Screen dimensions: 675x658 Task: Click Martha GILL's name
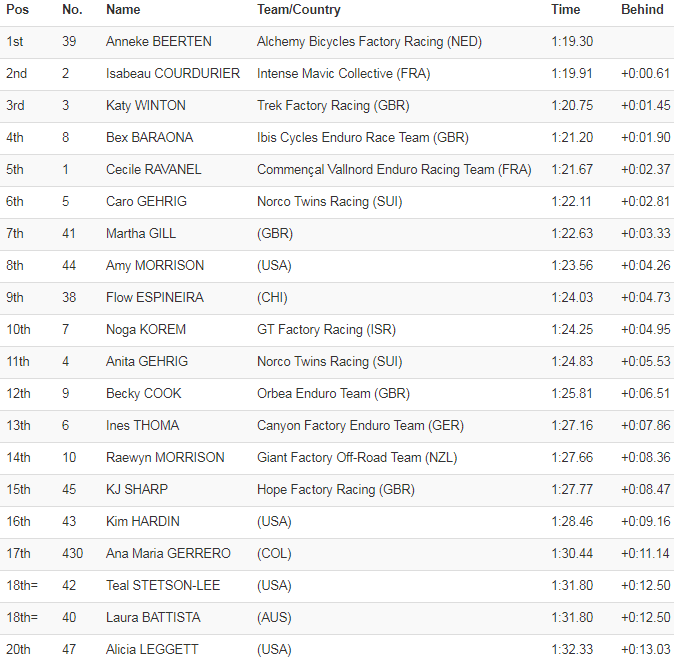139,233
